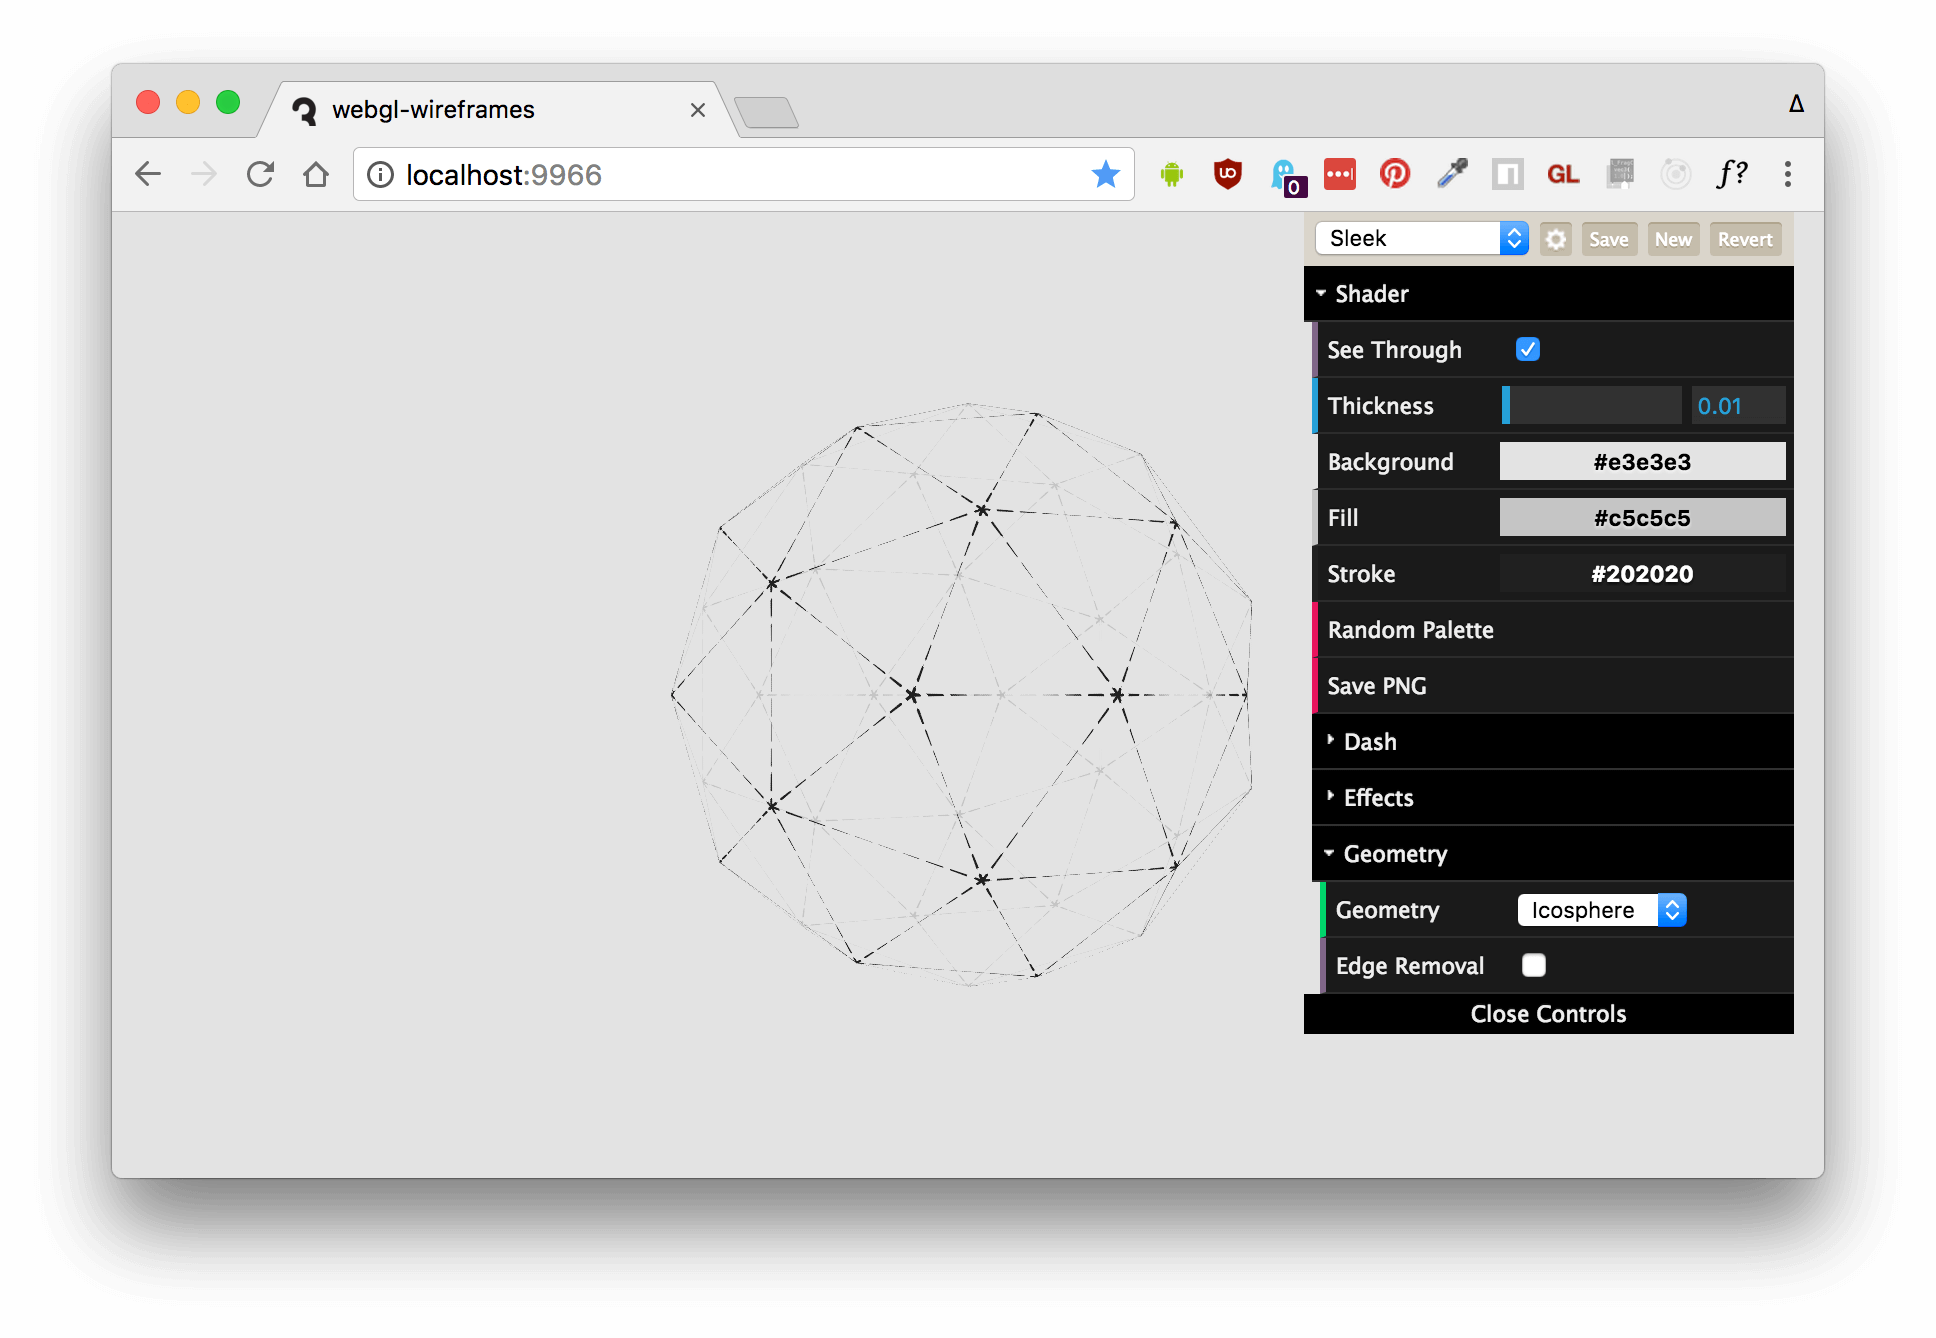Disable the See Through checkbox
Screen dimensions: 1936x1338
coord(1527,350)
